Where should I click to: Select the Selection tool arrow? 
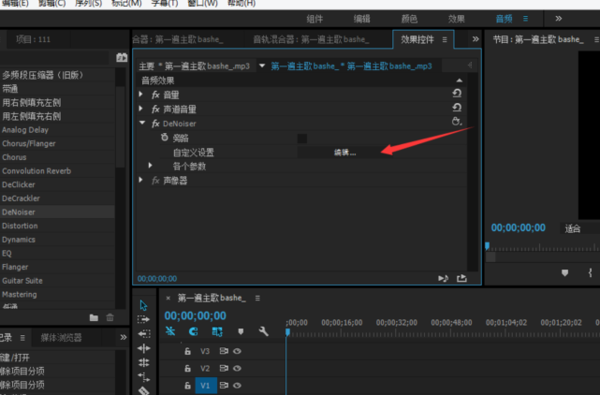pos(143,305)
